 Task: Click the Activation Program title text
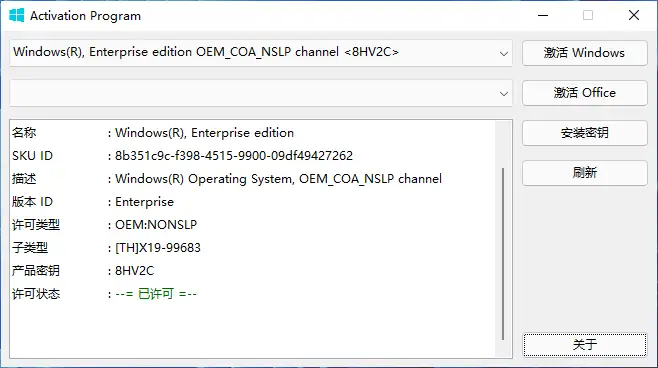pyautogui.click(x=85, y=16)
